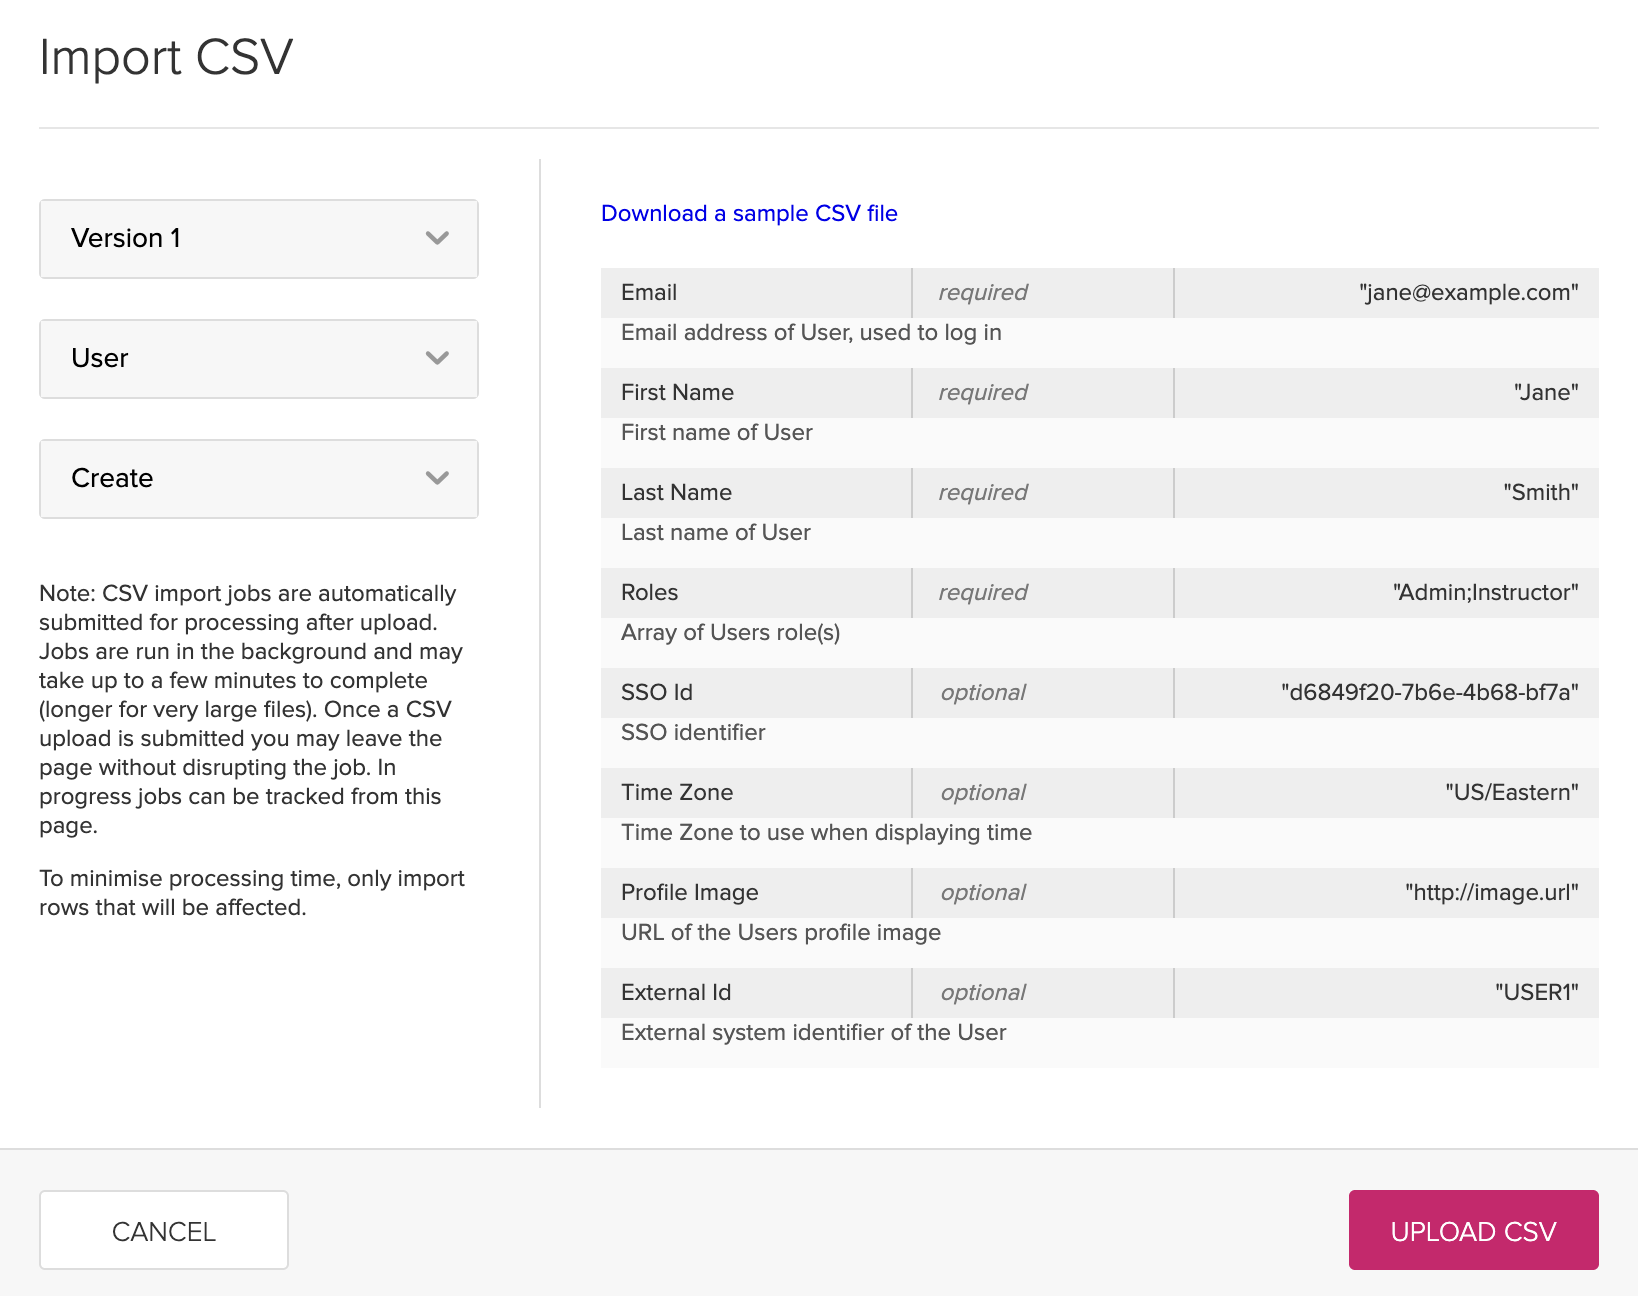Cancel the CSV import
The image size is (1638, 1296).
164,1230
